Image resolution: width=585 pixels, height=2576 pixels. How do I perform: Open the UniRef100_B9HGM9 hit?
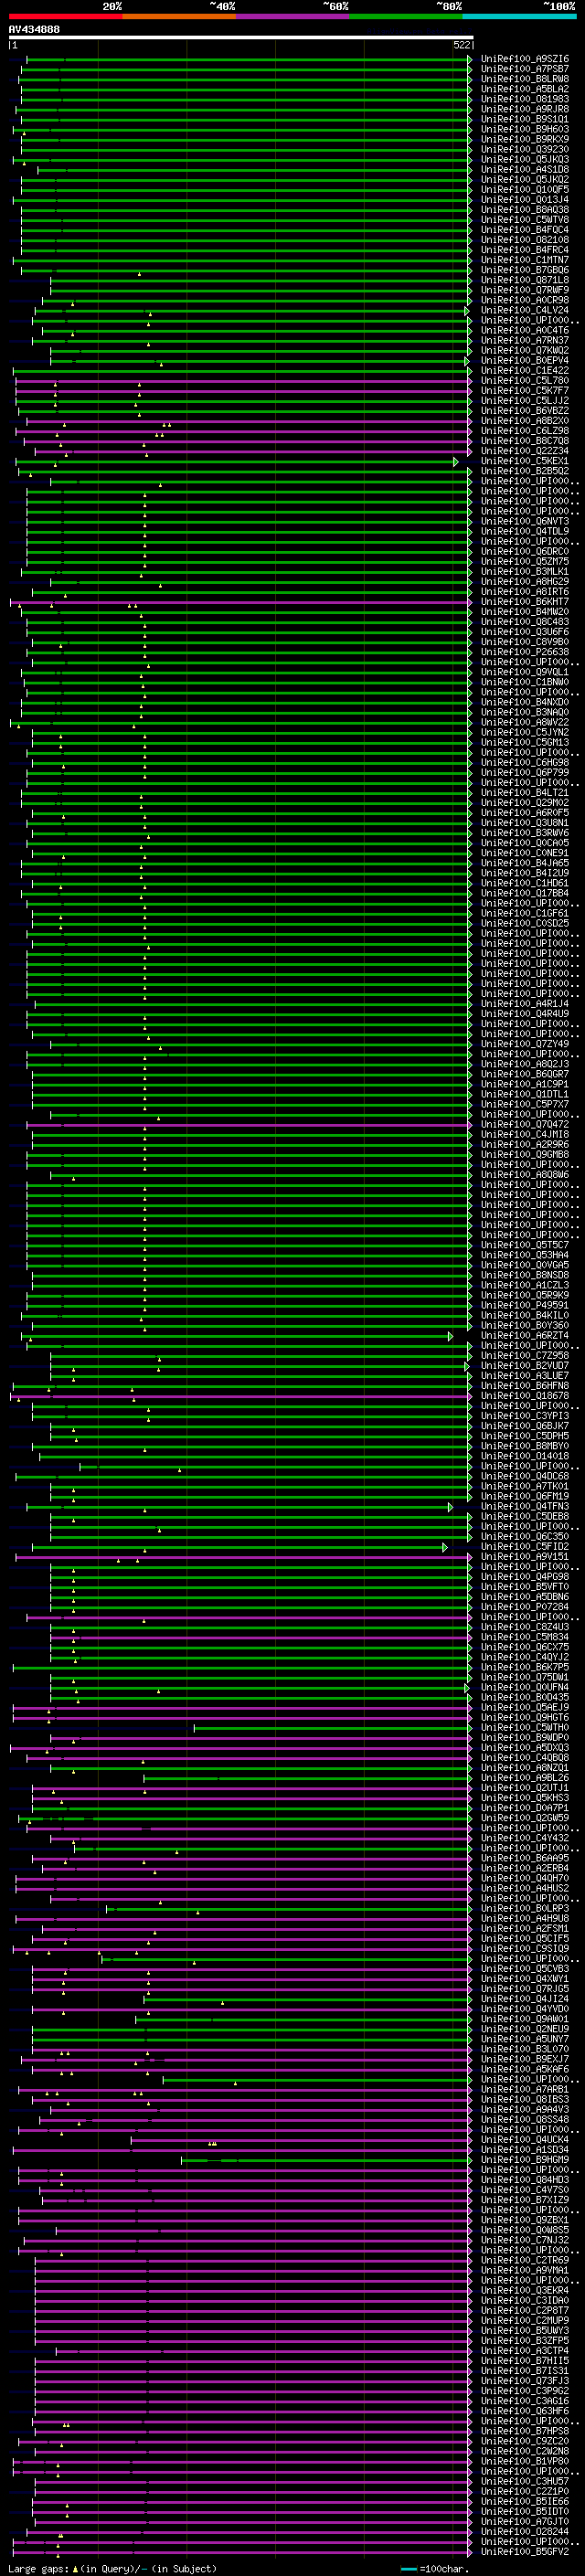pos(524,2159)
